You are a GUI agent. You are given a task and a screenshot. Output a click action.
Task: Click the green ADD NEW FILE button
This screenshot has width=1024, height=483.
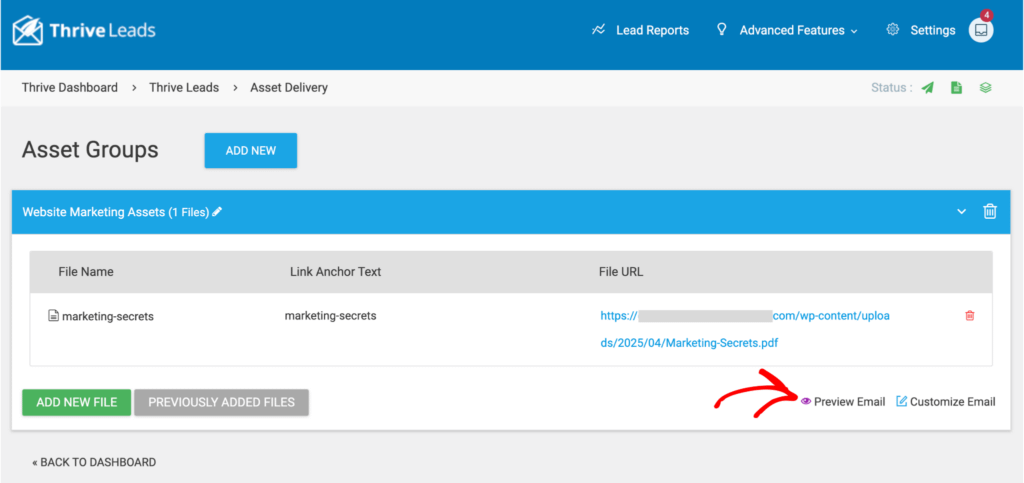click(77, 402)
